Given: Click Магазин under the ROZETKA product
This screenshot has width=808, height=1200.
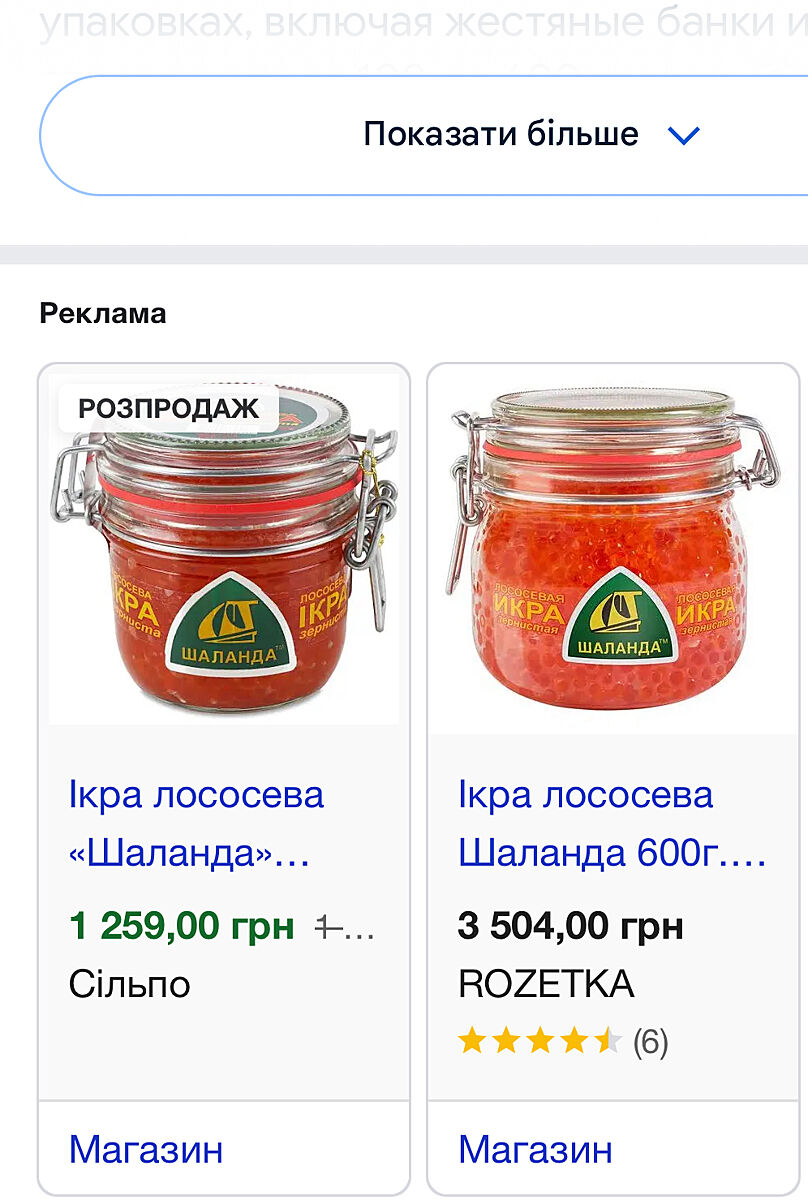Looking at the screenshot, I should pos(535,1149).
